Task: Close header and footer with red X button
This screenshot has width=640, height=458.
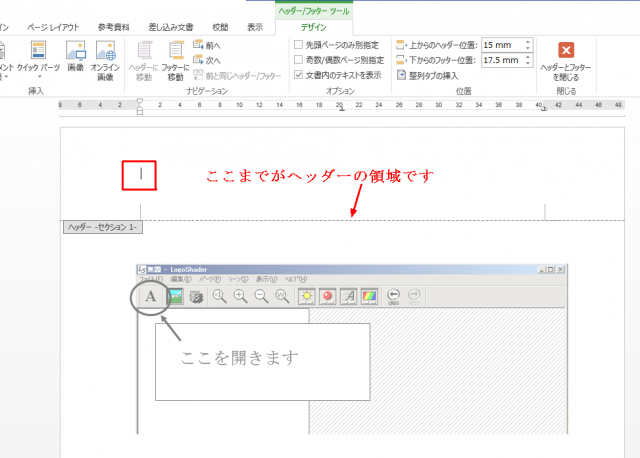Action: (x=566, y=51)
